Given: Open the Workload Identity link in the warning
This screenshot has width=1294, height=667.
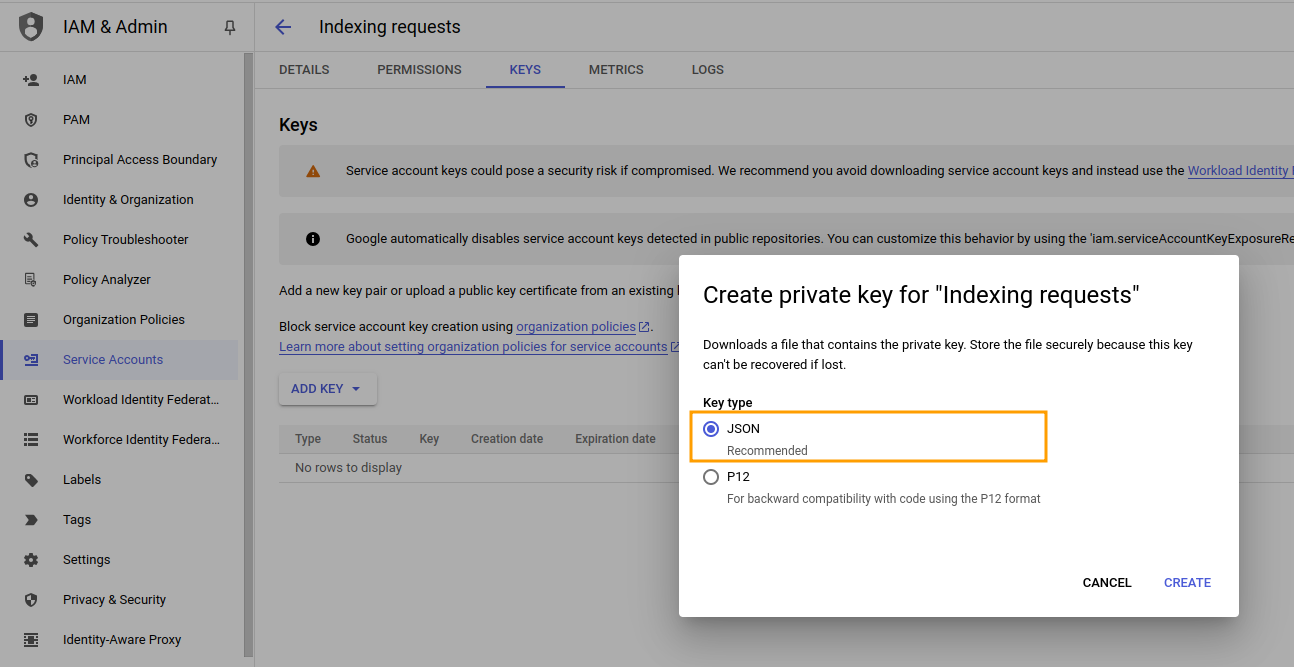Looking at the screenshot, I should click(1240, 171).
